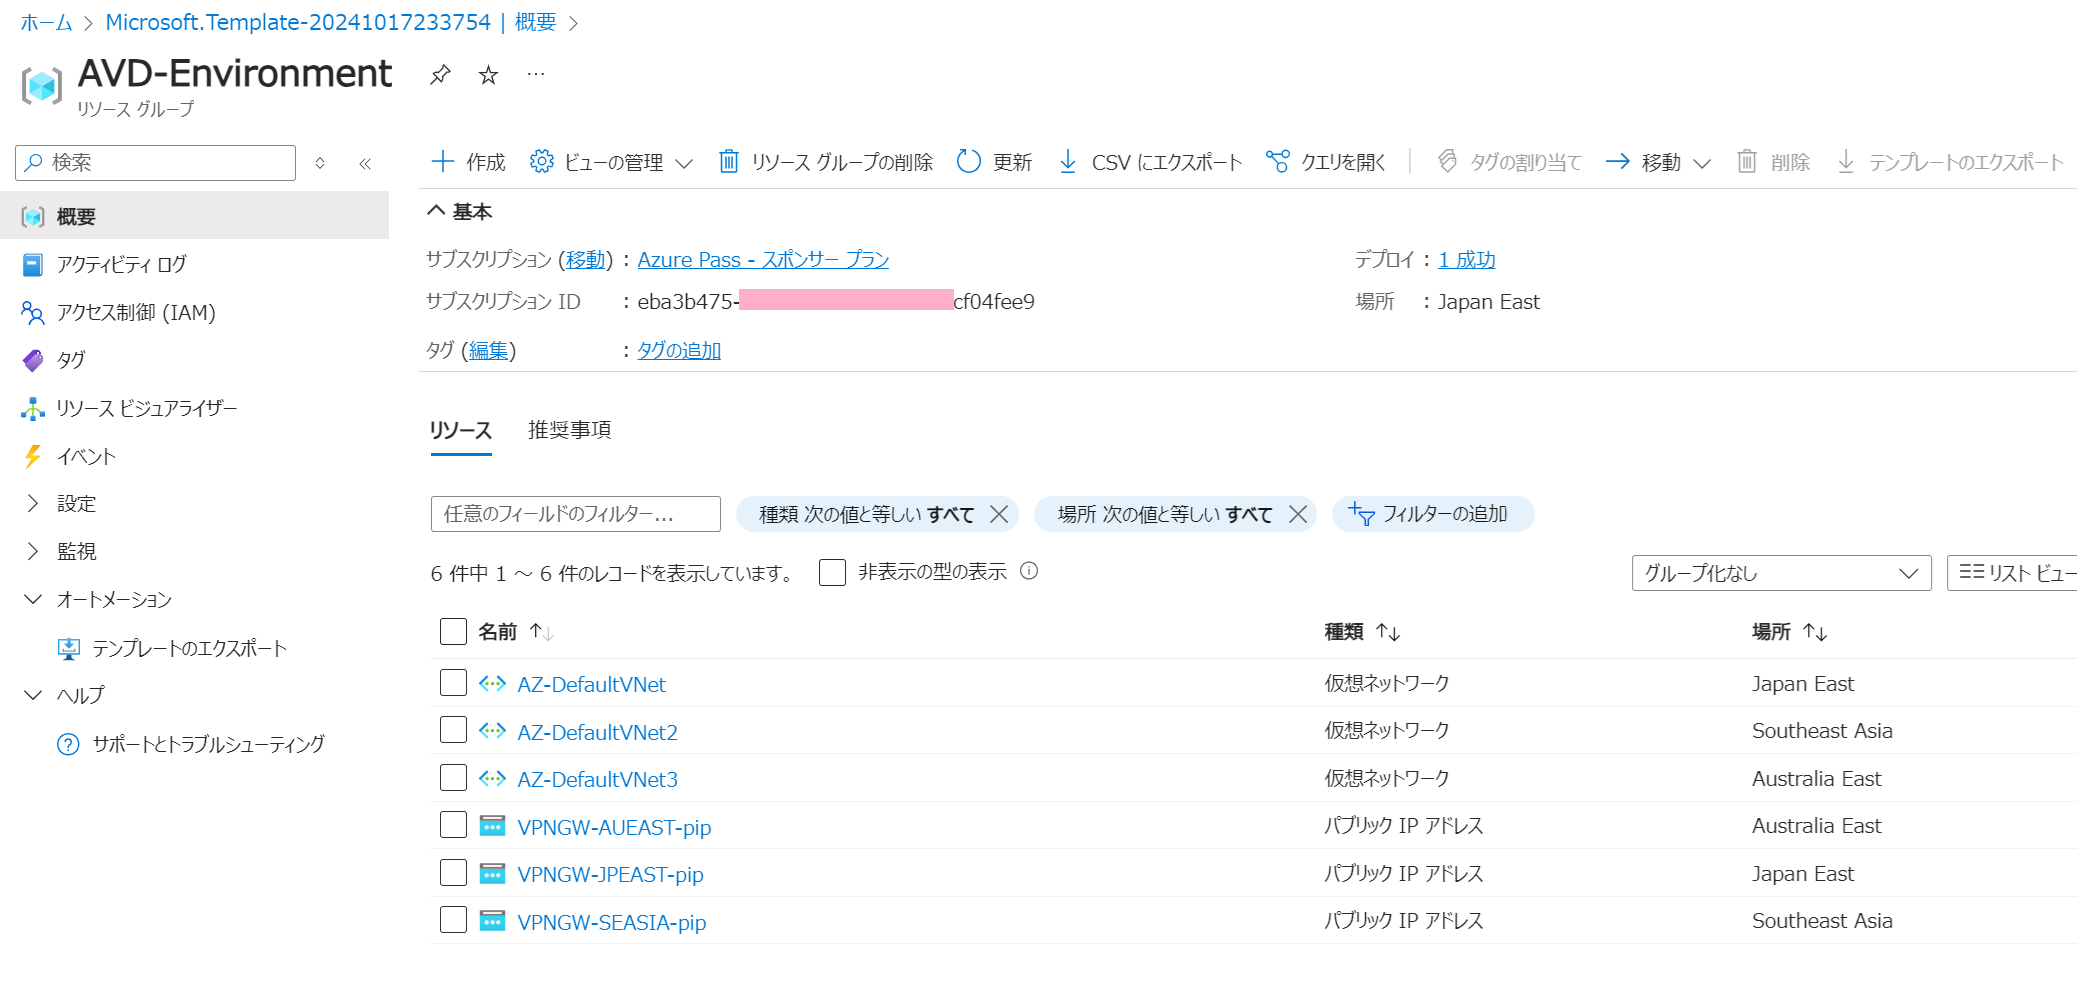Remove the 場所 filter with X
Viewport: 2077px width, 981px height.
pos(1298,514)
